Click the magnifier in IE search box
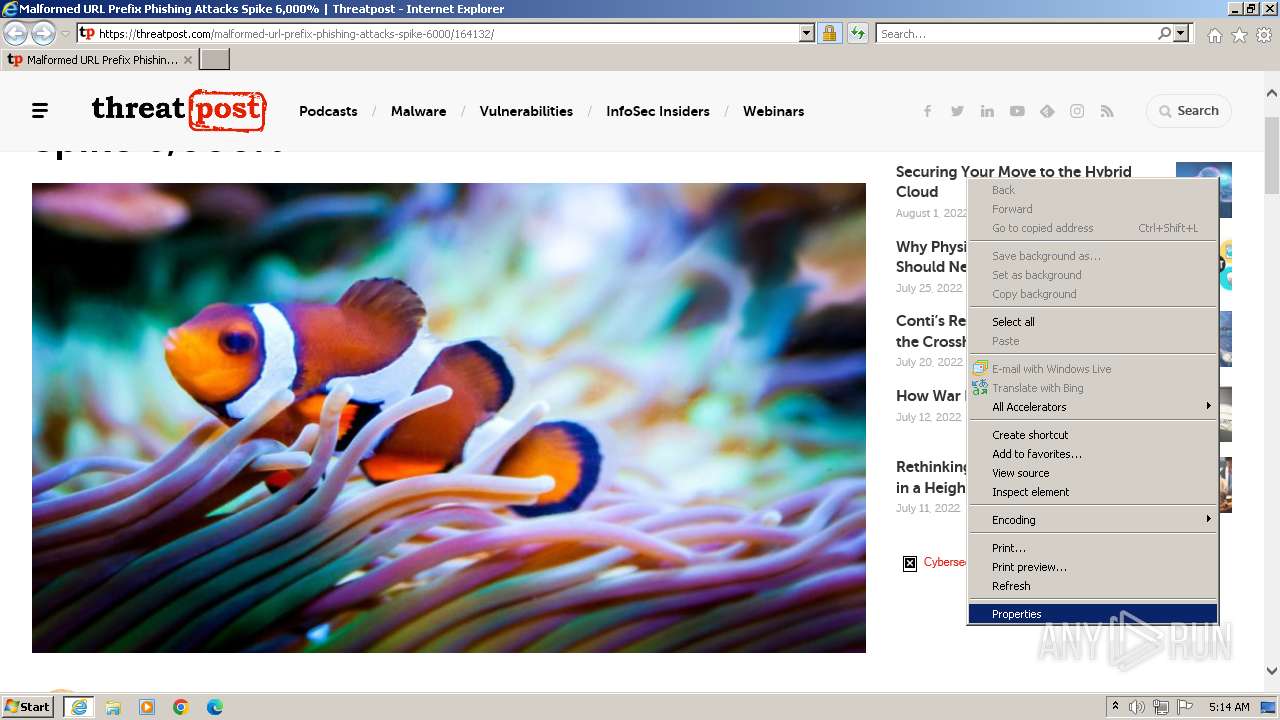 (x=1164, y=33)
